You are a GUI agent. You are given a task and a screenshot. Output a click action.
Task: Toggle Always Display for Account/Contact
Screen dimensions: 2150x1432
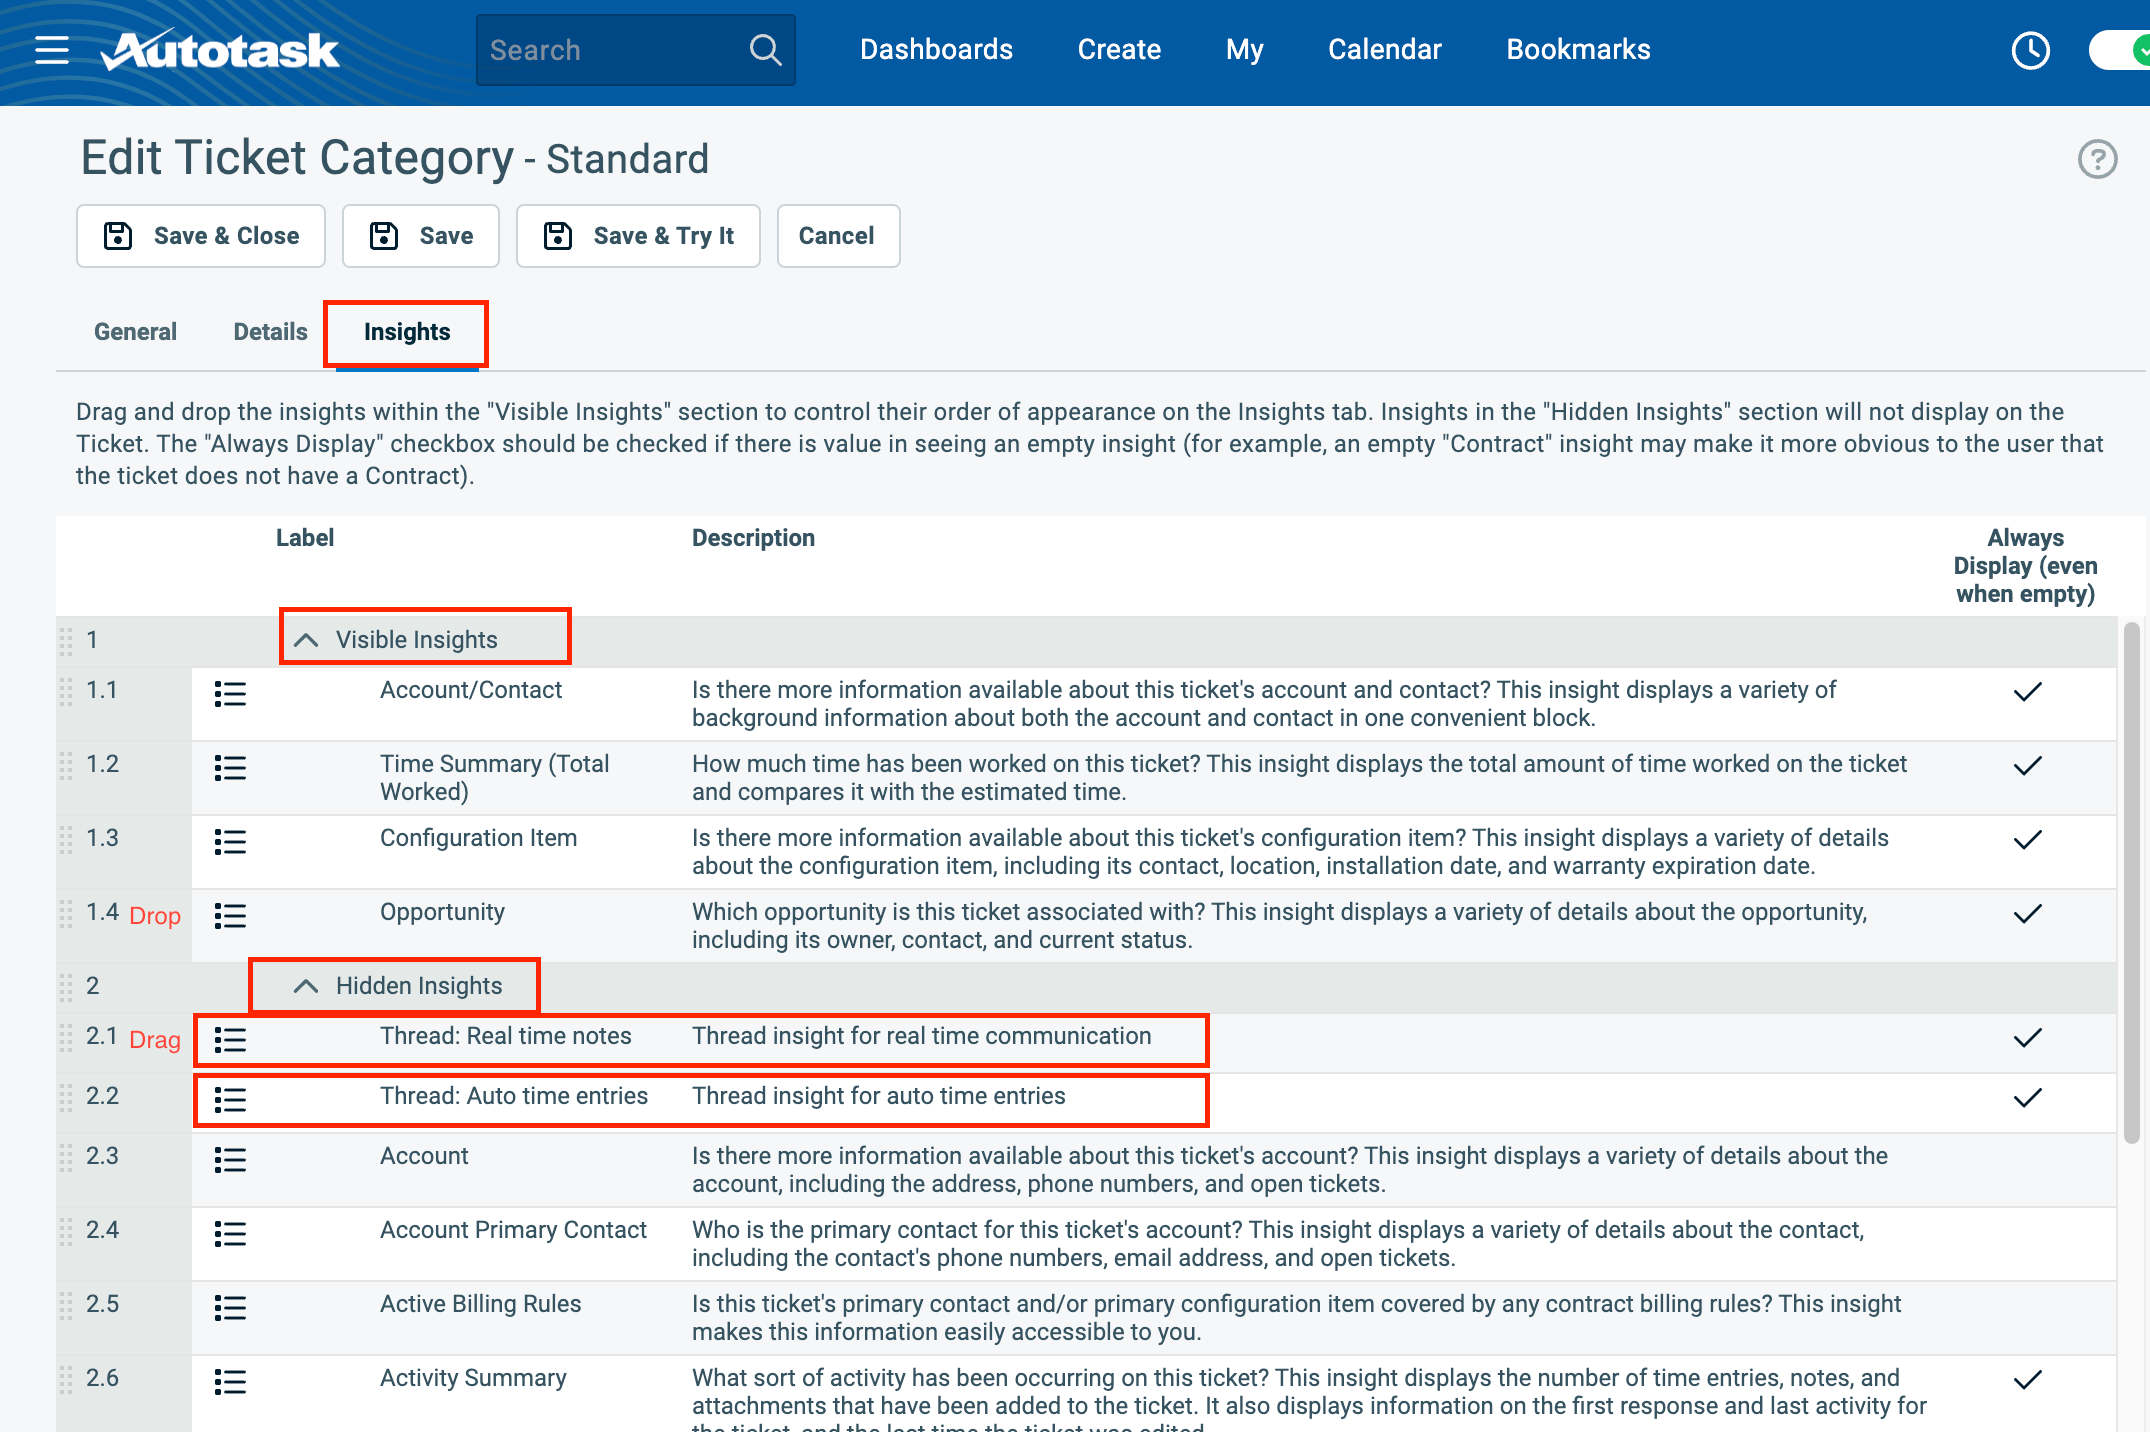(2027, 692)
